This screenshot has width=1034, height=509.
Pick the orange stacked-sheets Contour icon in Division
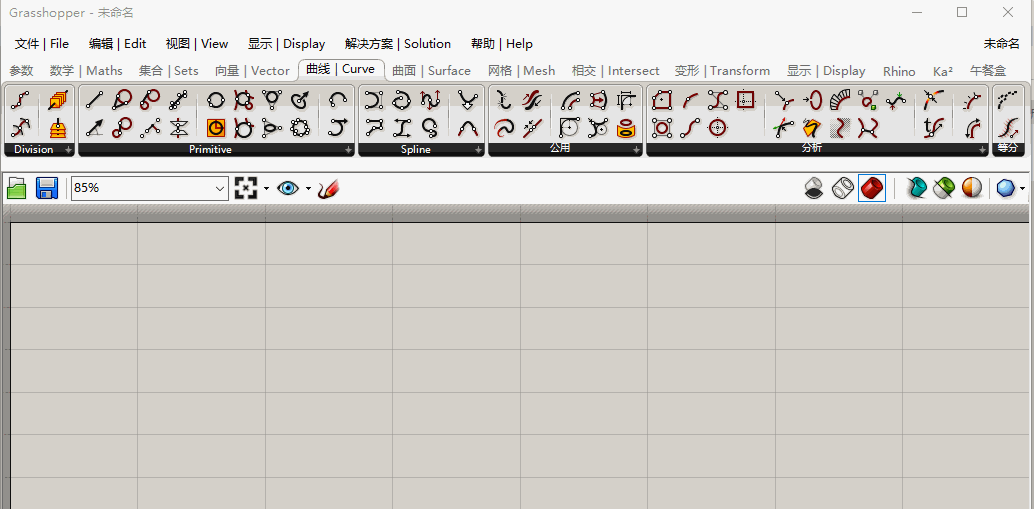[x=58, y=100]
